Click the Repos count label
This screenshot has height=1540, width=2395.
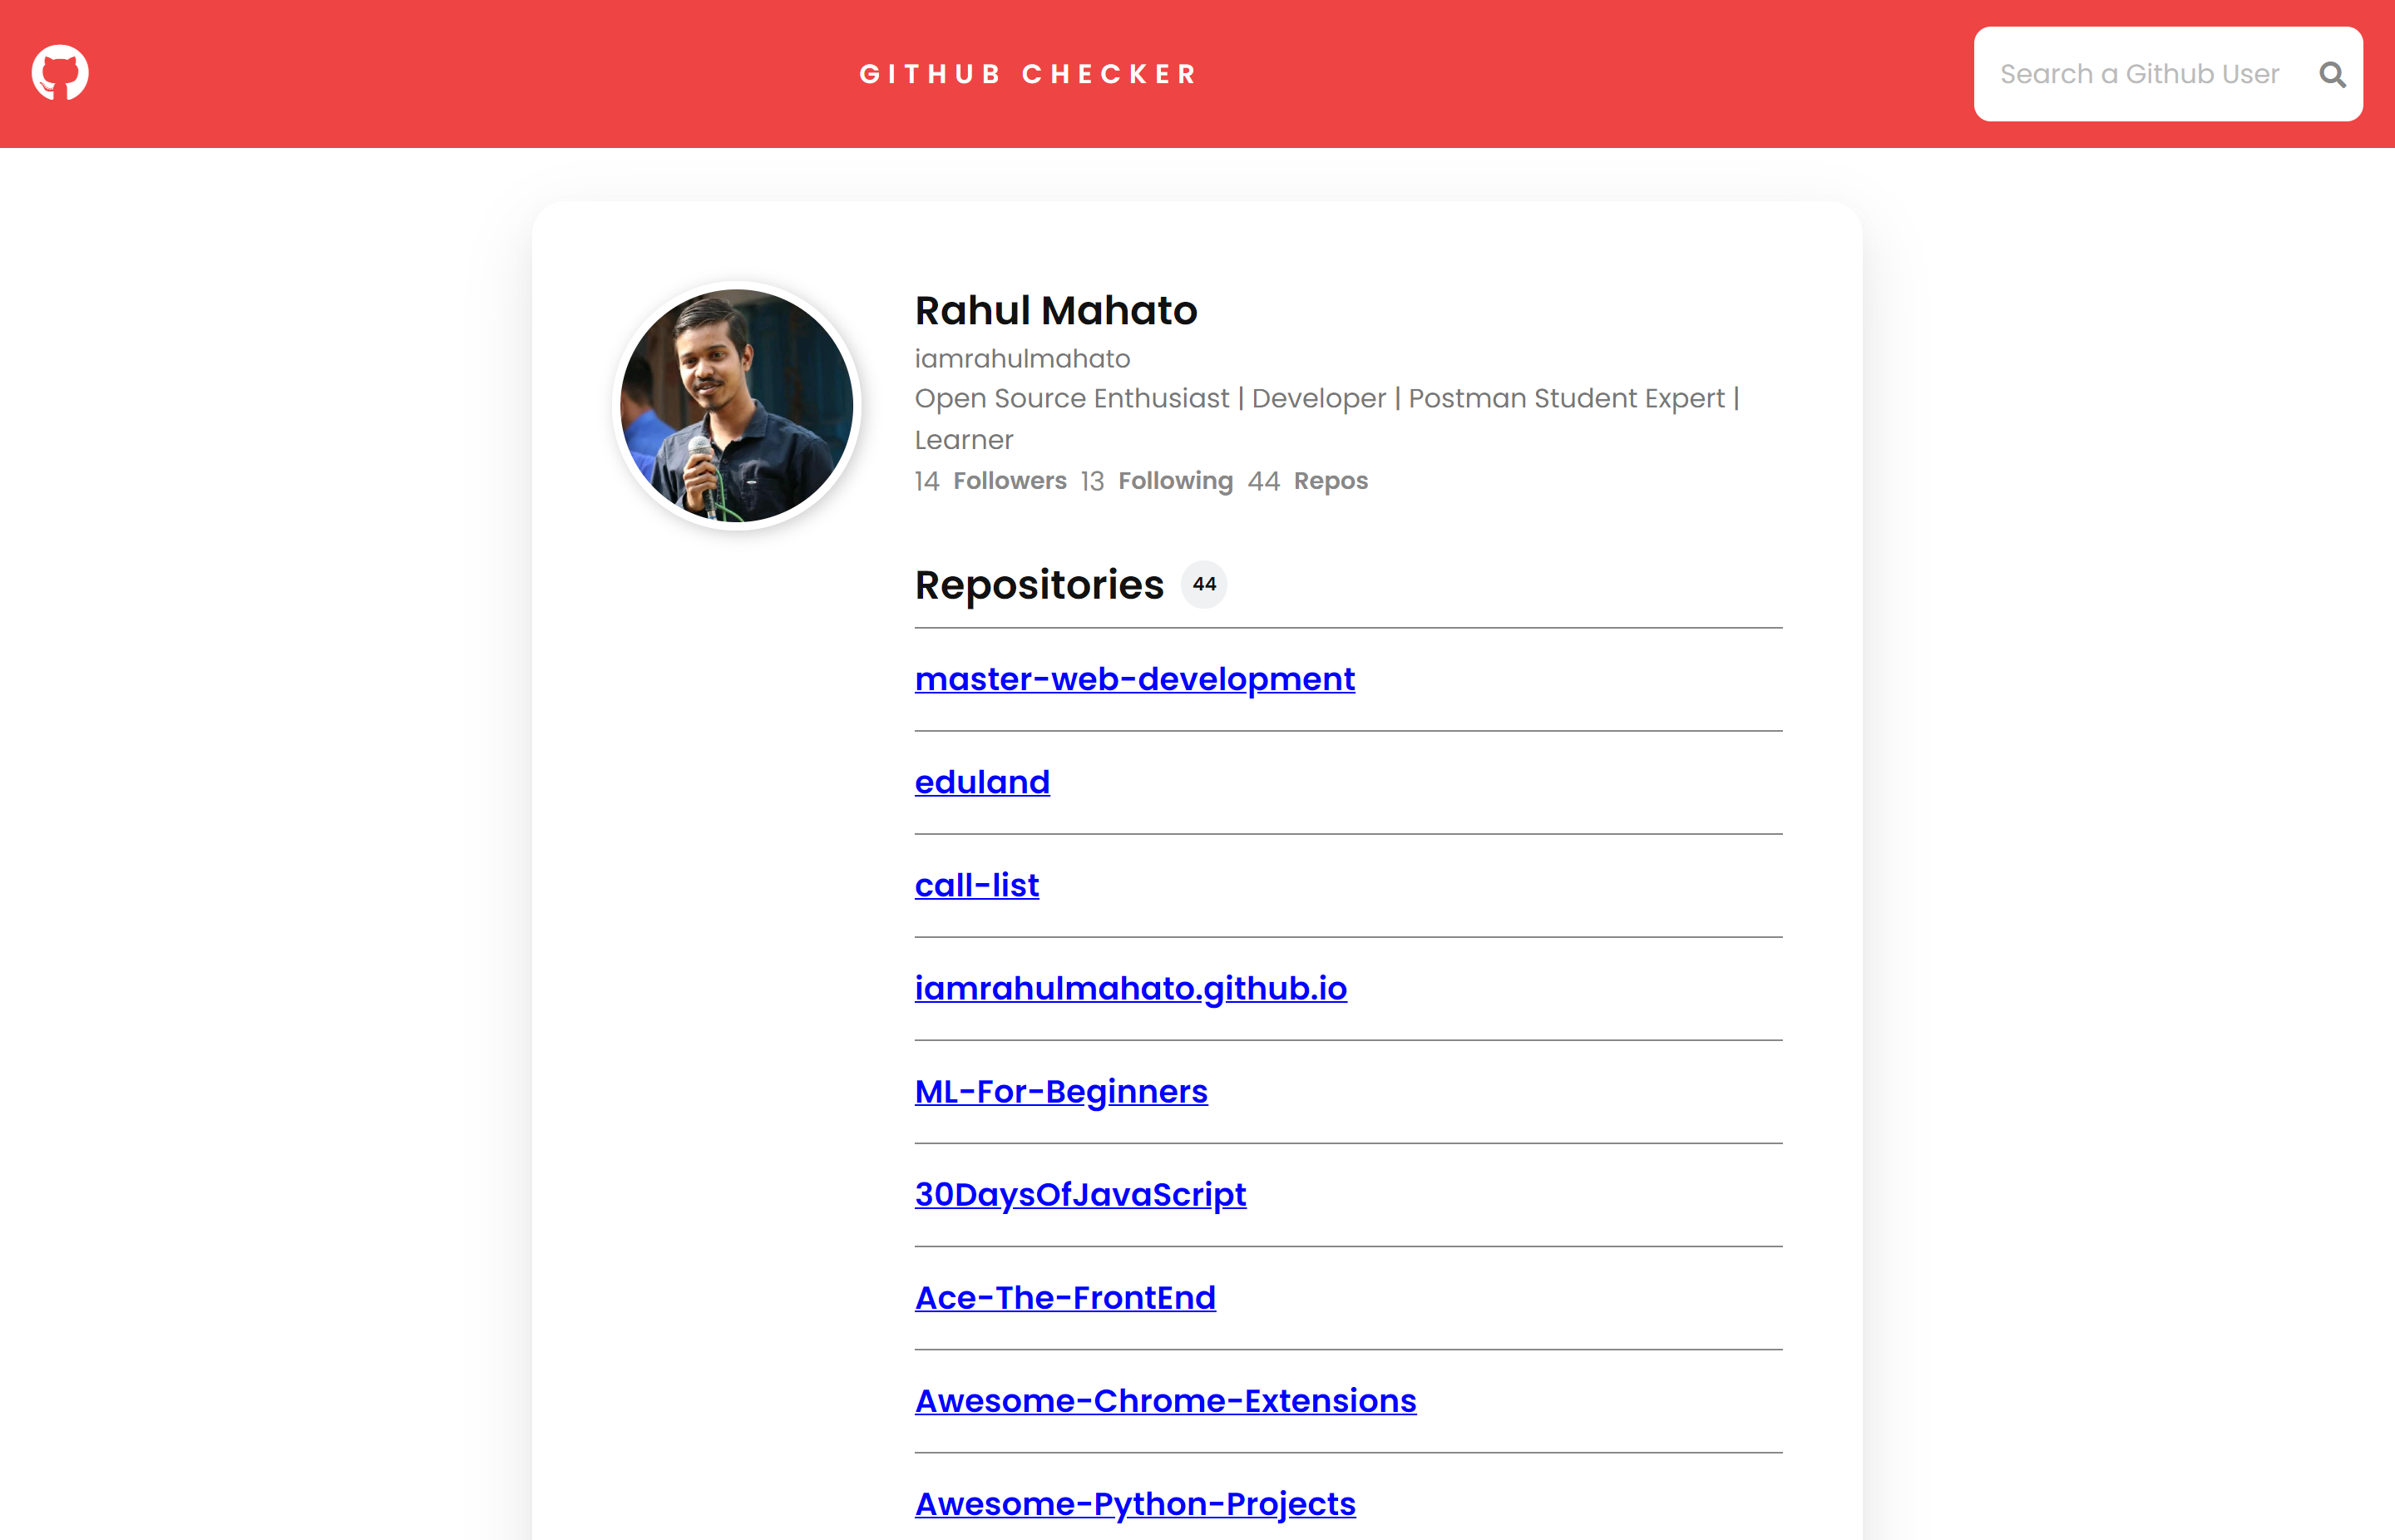[1330, 481]
